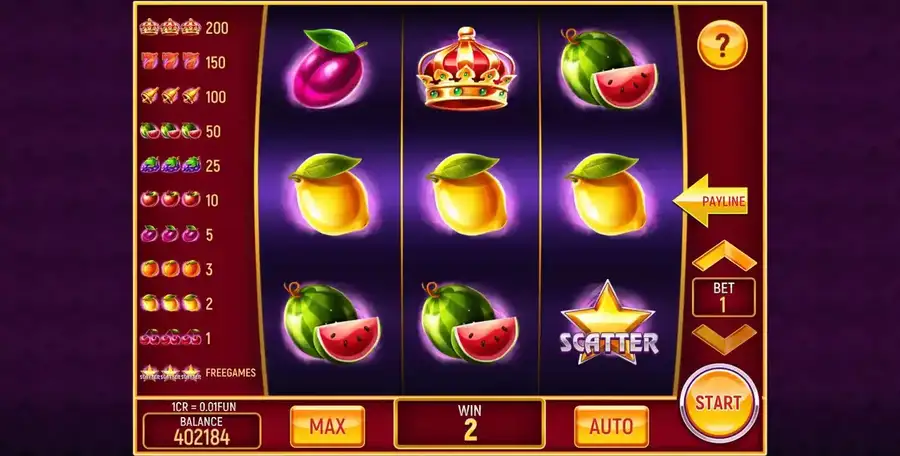
Task: Click the crown symbol on middle reel
Action: 466,69
